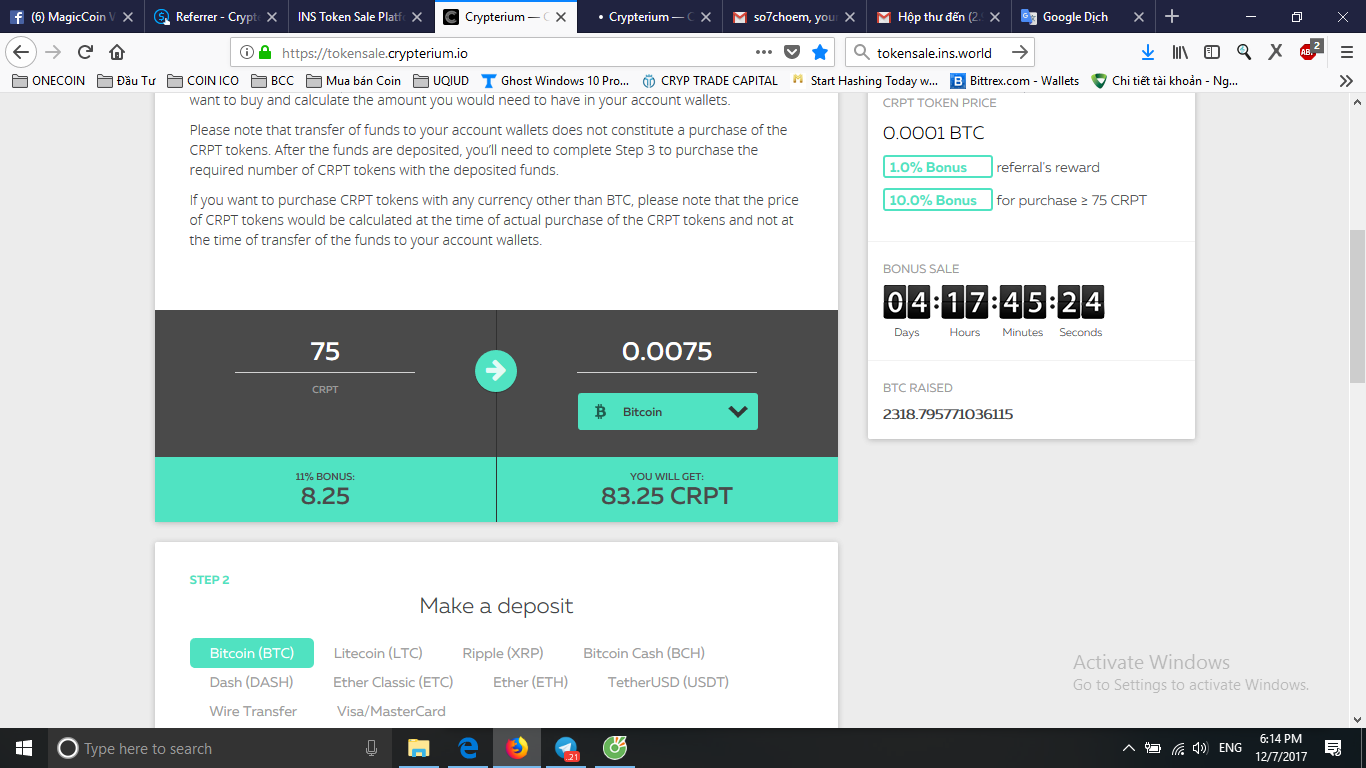The height and width of the screenshot is (768, 1366).
Task: Show the sidebars panel
Action: [x=1212, y=53]
